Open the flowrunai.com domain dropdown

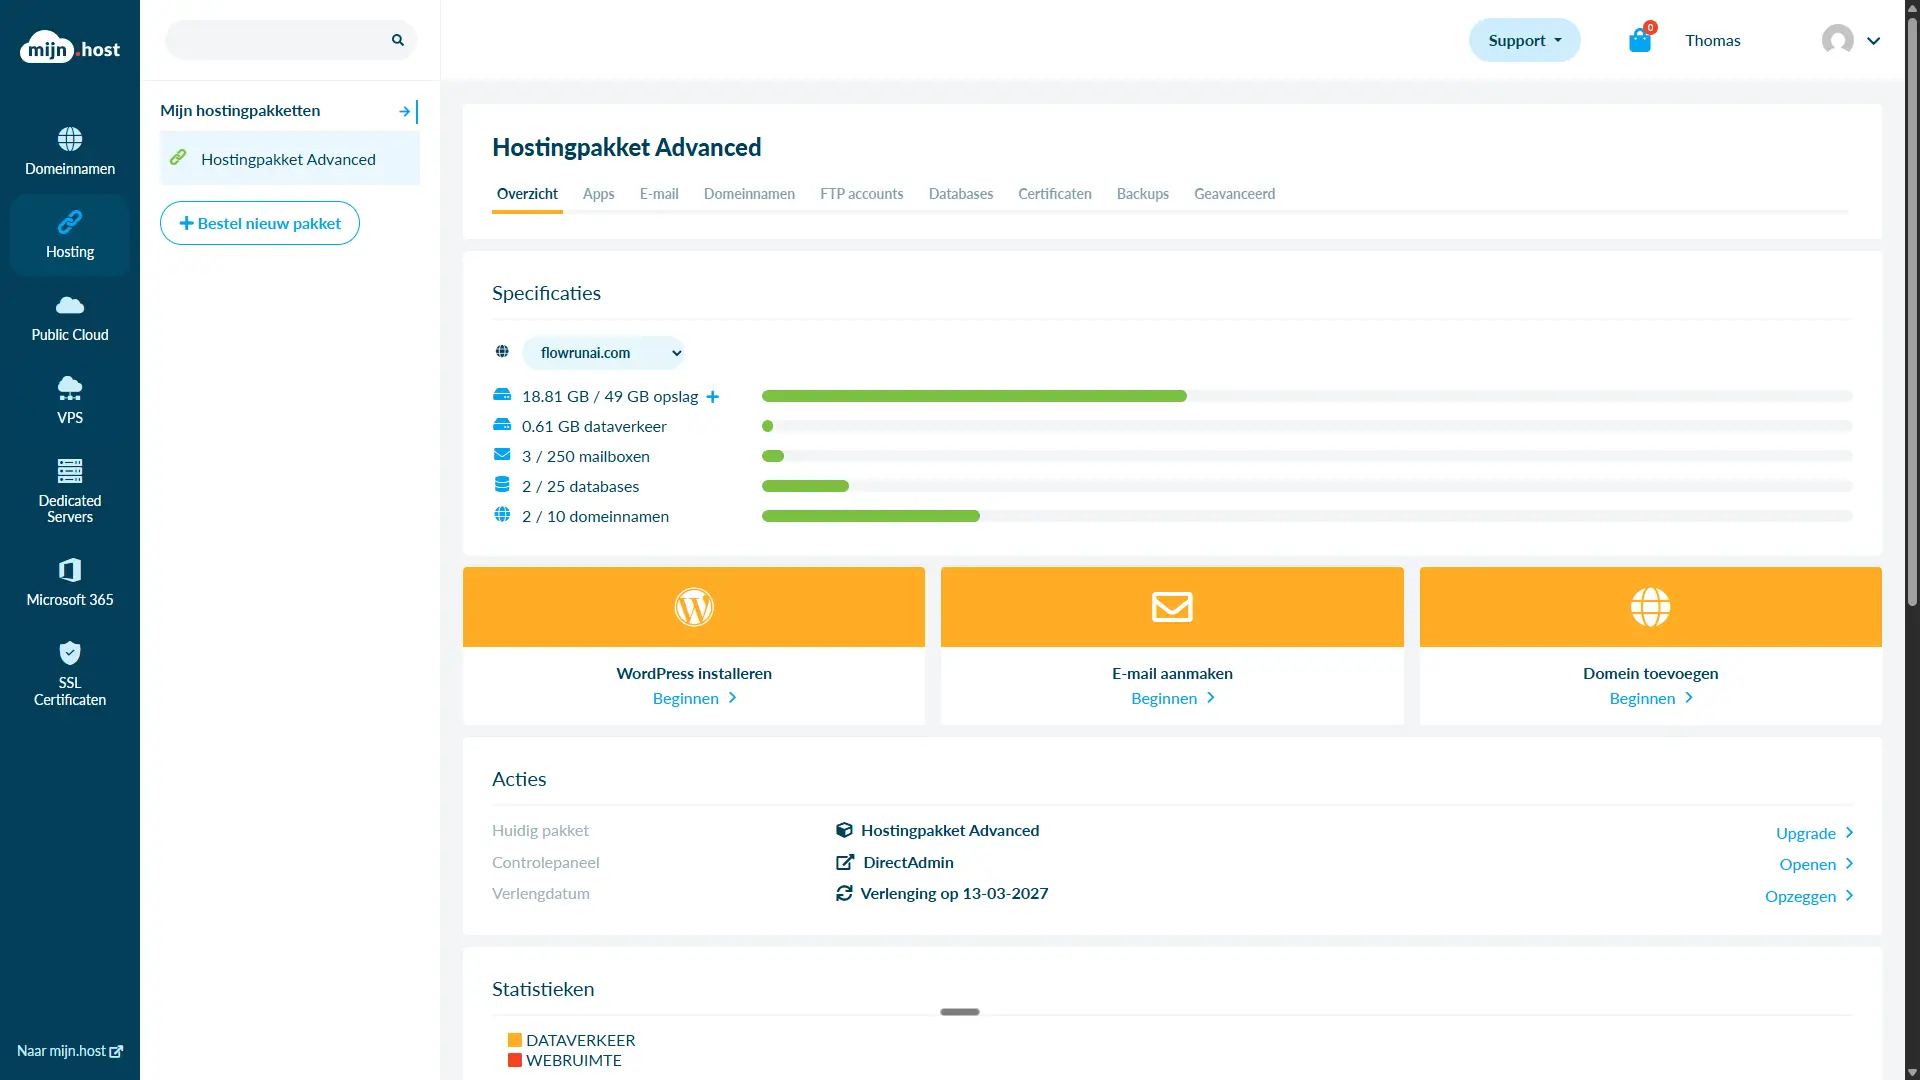coord(603,353)
